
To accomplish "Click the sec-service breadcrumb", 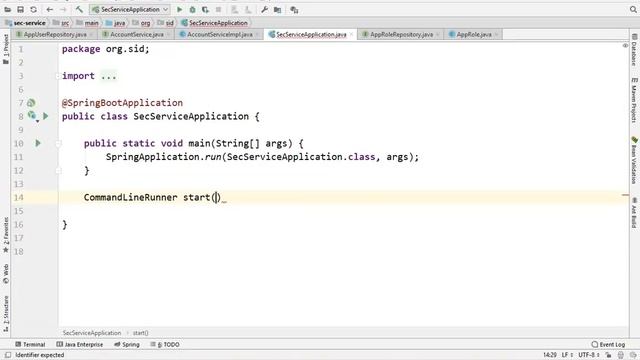I will pos(25,23).
